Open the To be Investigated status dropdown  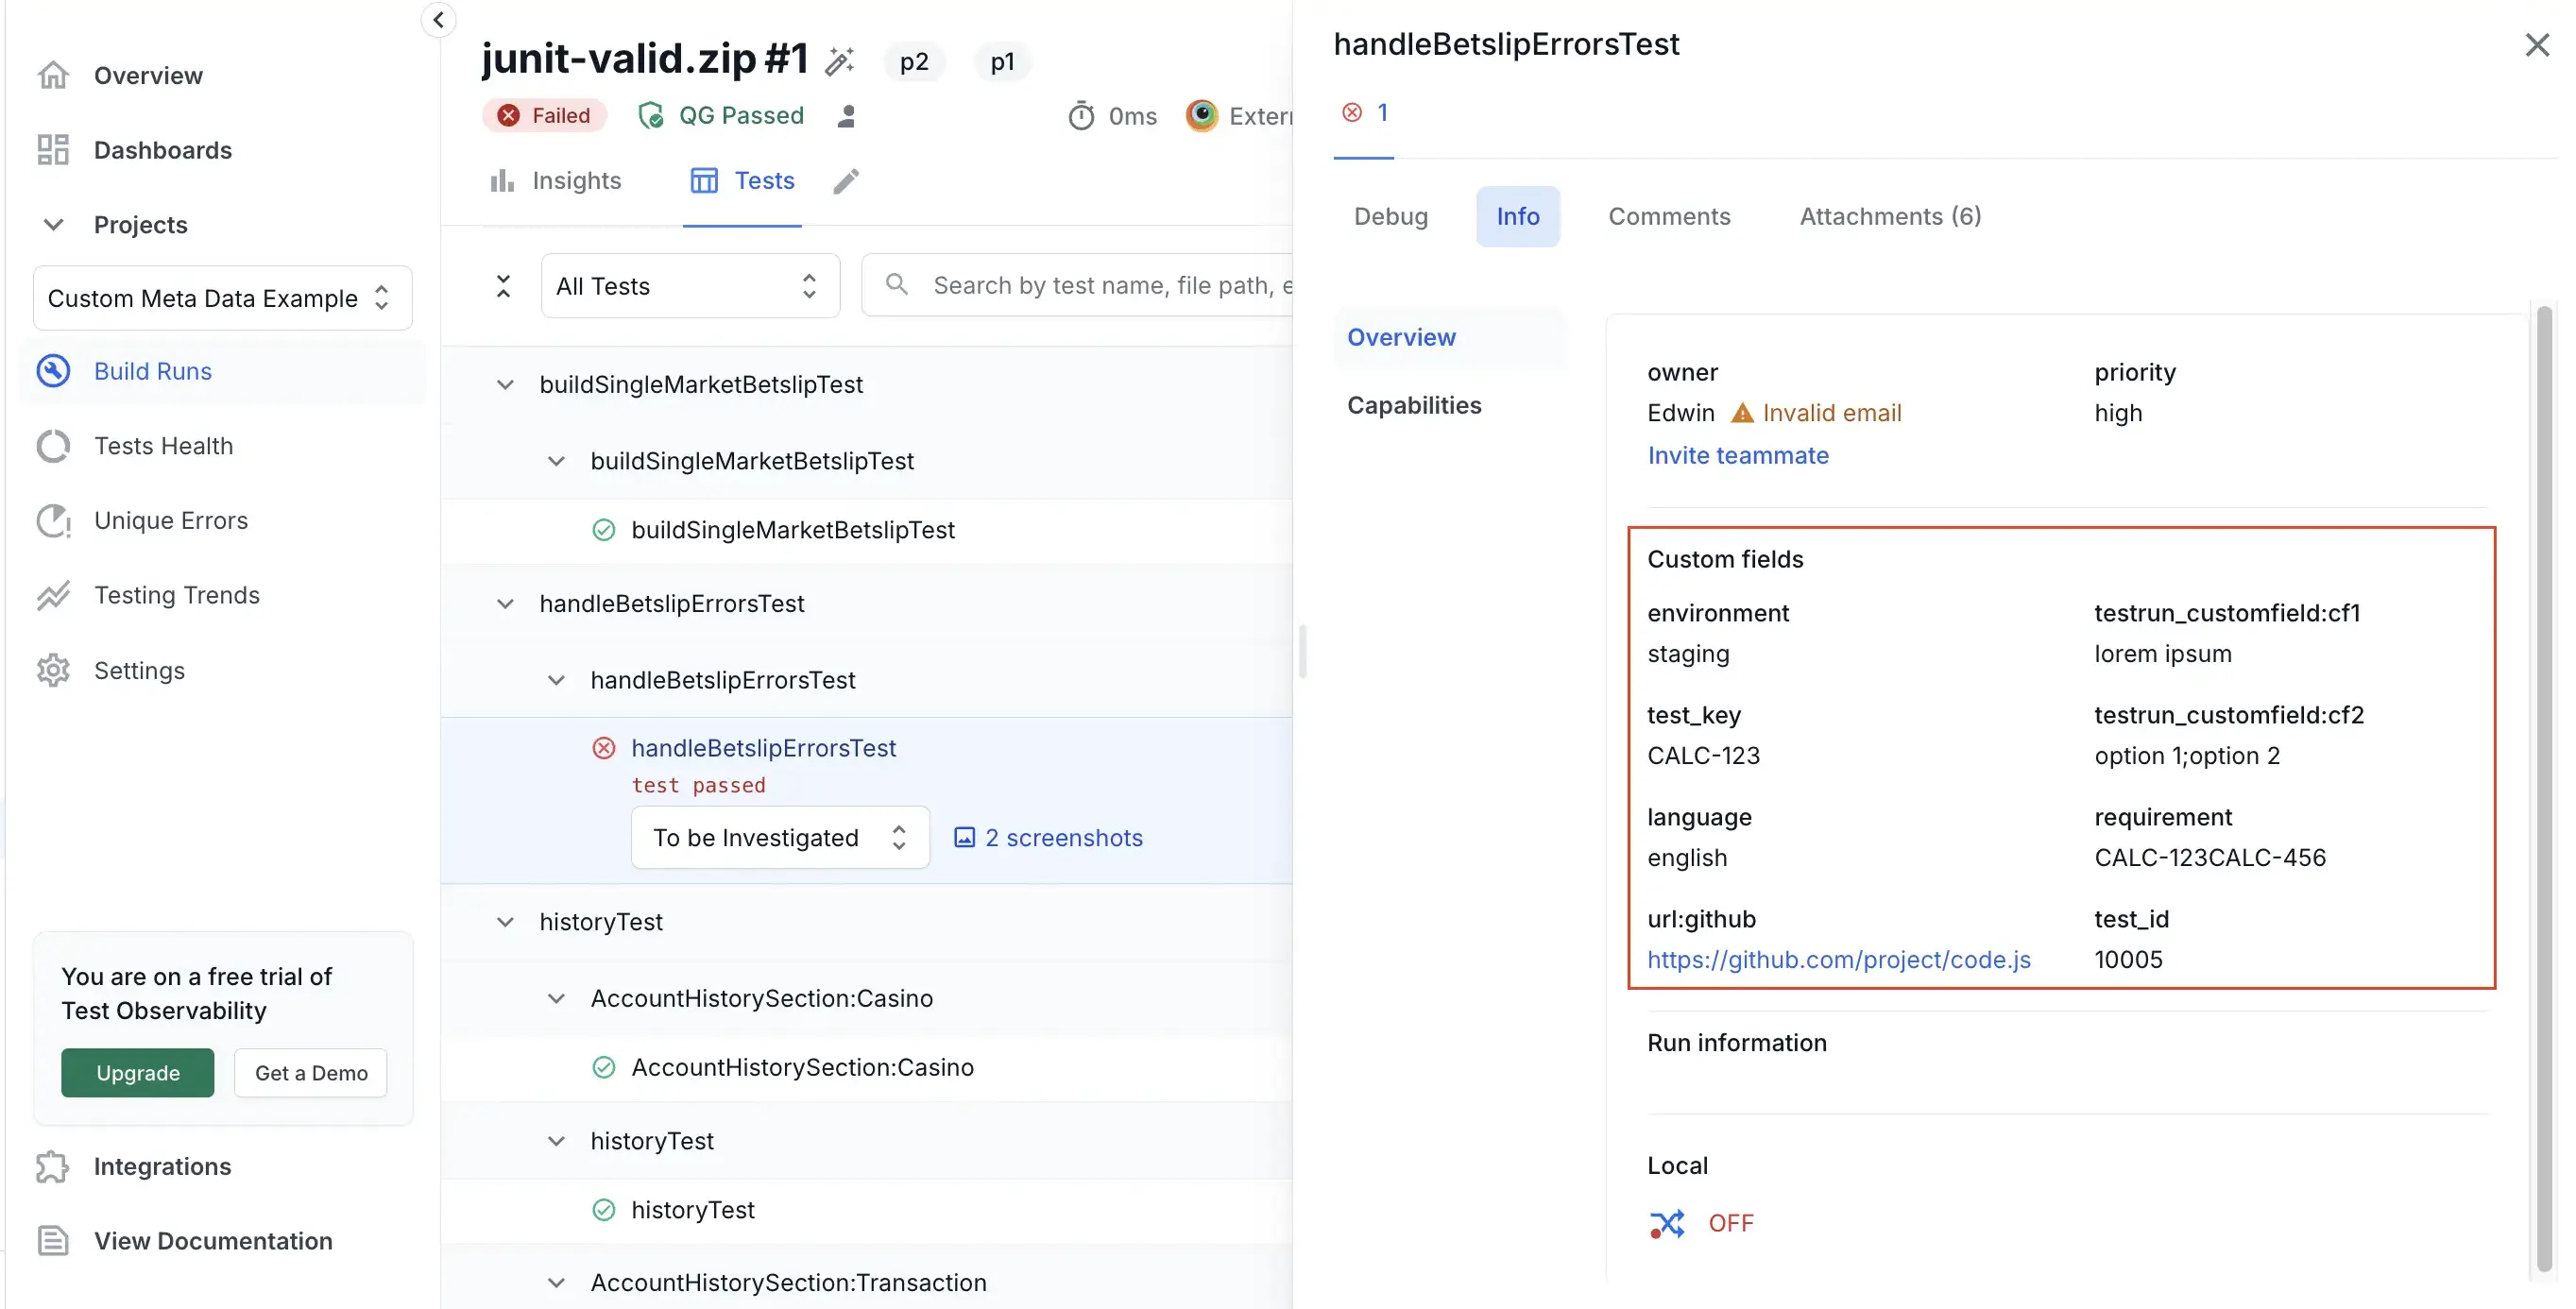coord(779,838)
